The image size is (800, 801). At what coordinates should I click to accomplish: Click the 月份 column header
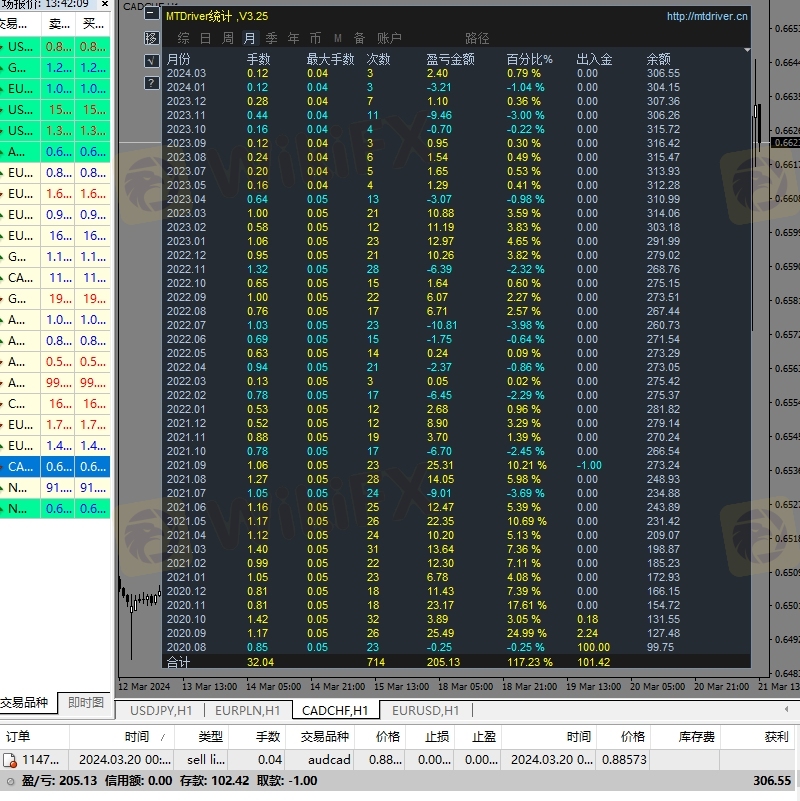(178, 59)
